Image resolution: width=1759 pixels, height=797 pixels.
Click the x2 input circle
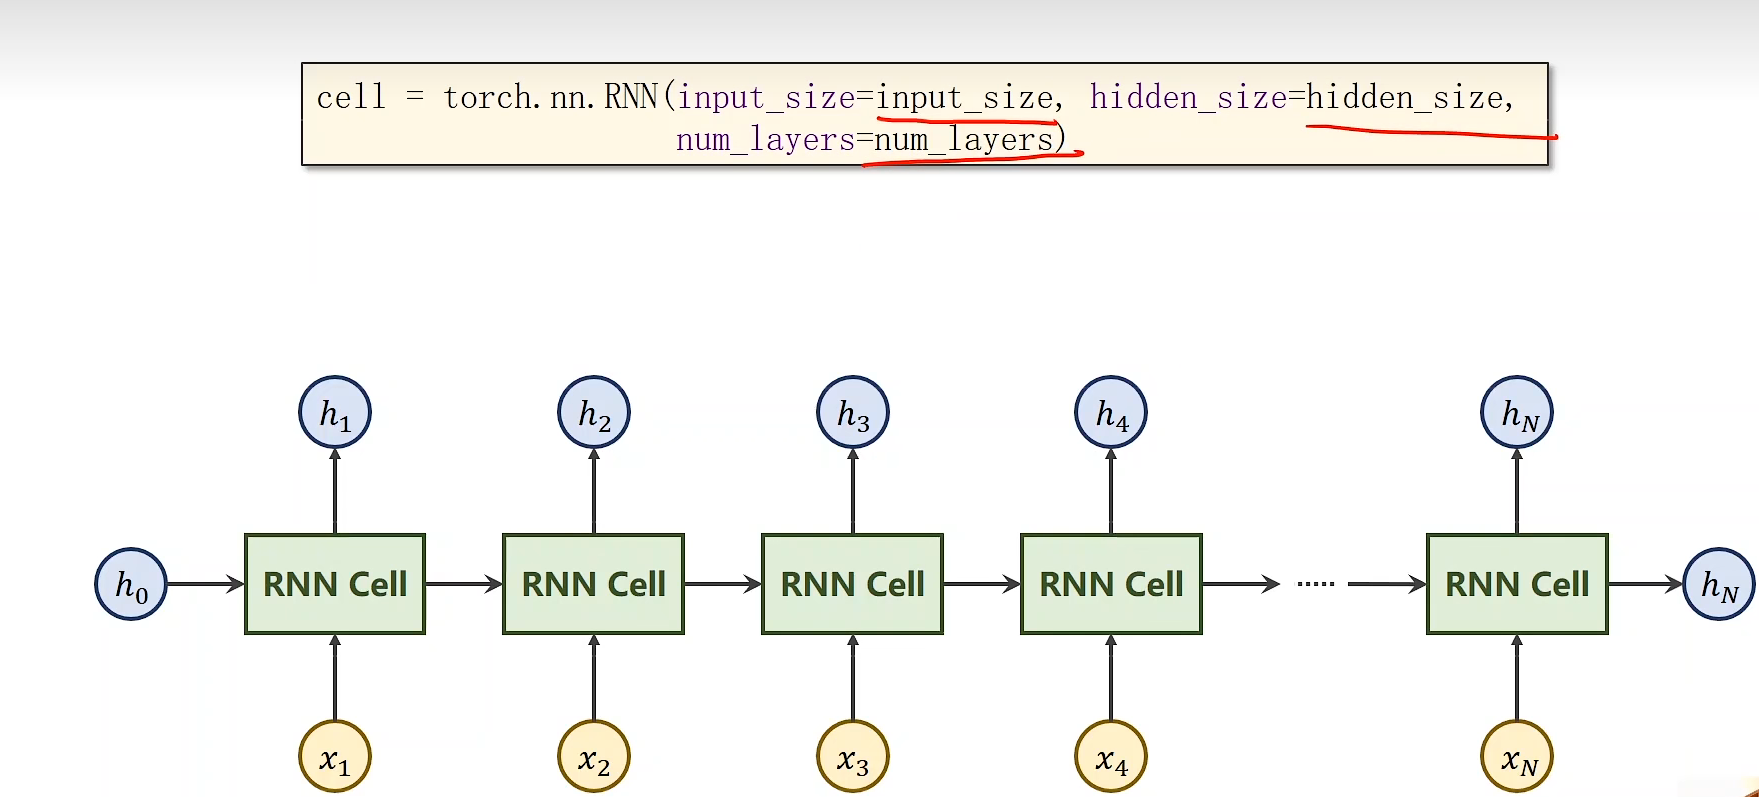point(594,757)
